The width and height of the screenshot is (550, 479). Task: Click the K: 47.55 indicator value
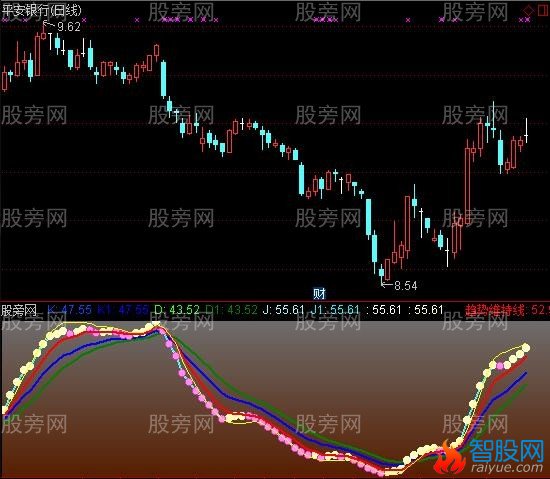point(69,310)
